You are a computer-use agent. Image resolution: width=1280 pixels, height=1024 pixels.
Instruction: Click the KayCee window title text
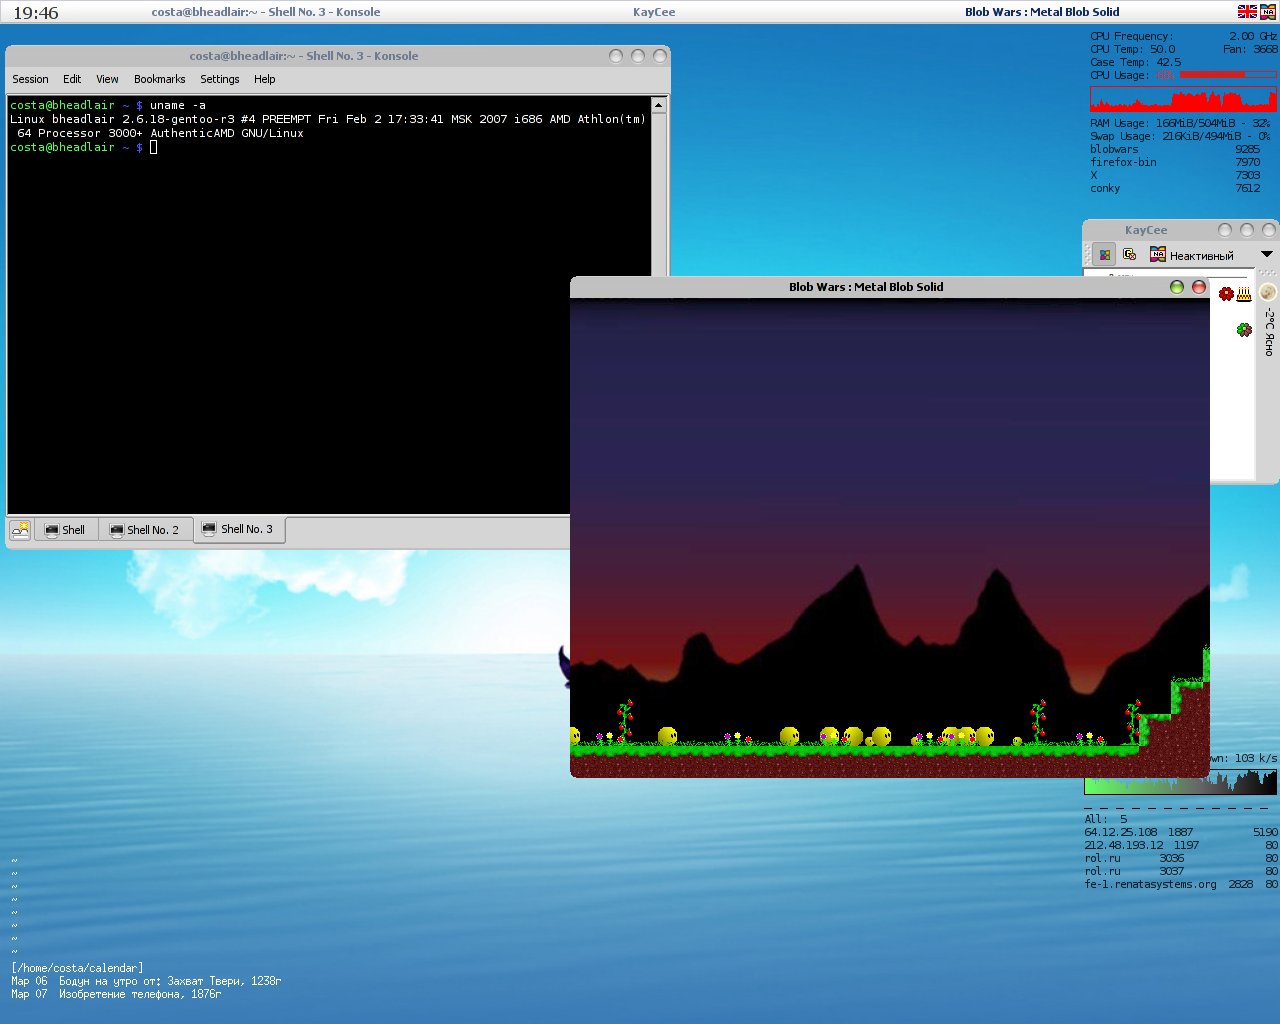1146,230
